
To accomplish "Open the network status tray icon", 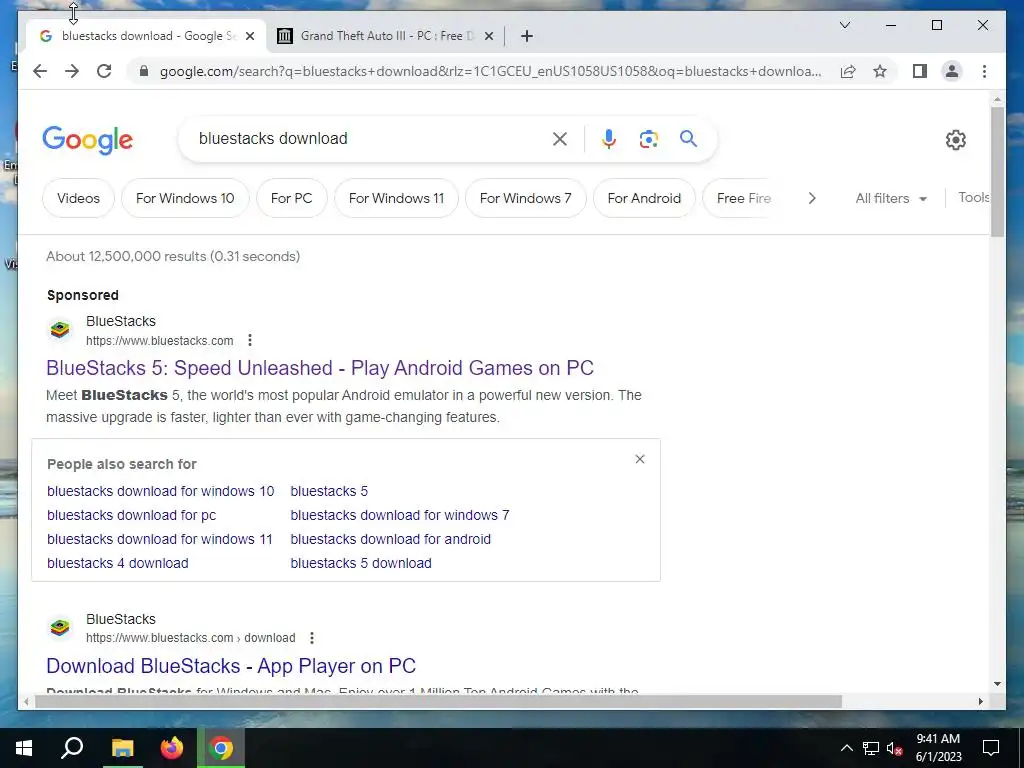I will click(871, 748).
